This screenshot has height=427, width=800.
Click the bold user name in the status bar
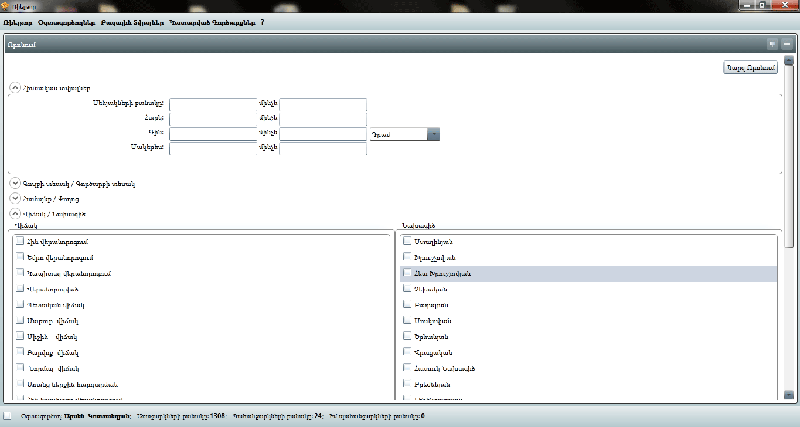[97, 416]
